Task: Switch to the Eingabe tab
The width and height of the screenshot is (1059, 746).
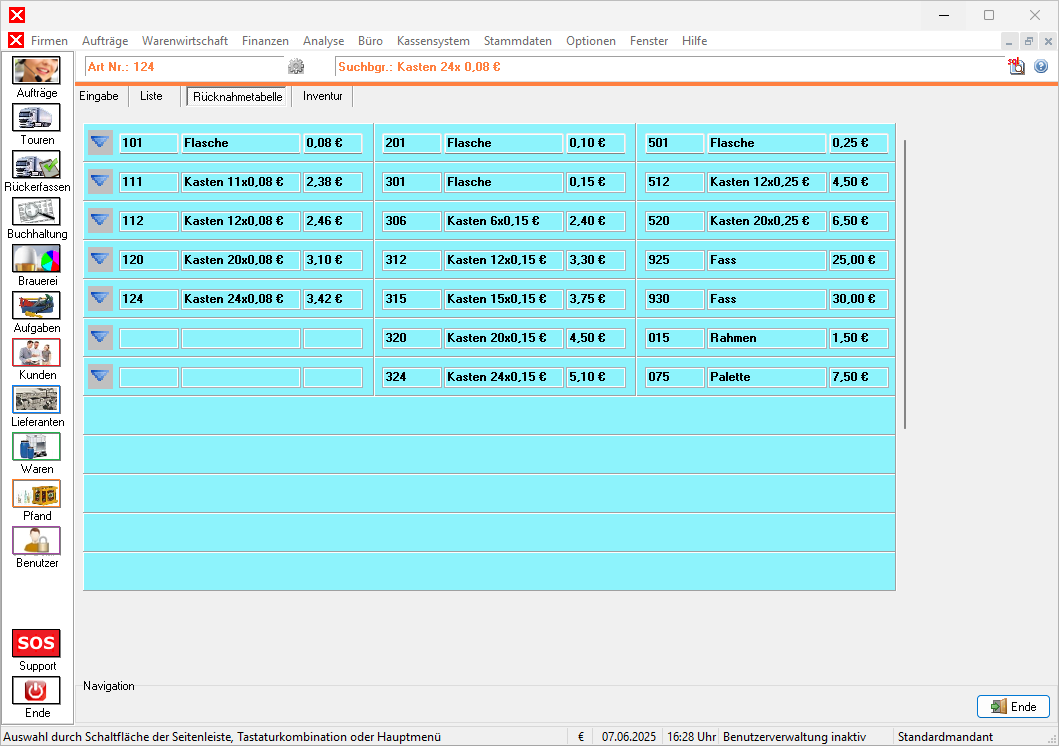Action: click(99, 97)
